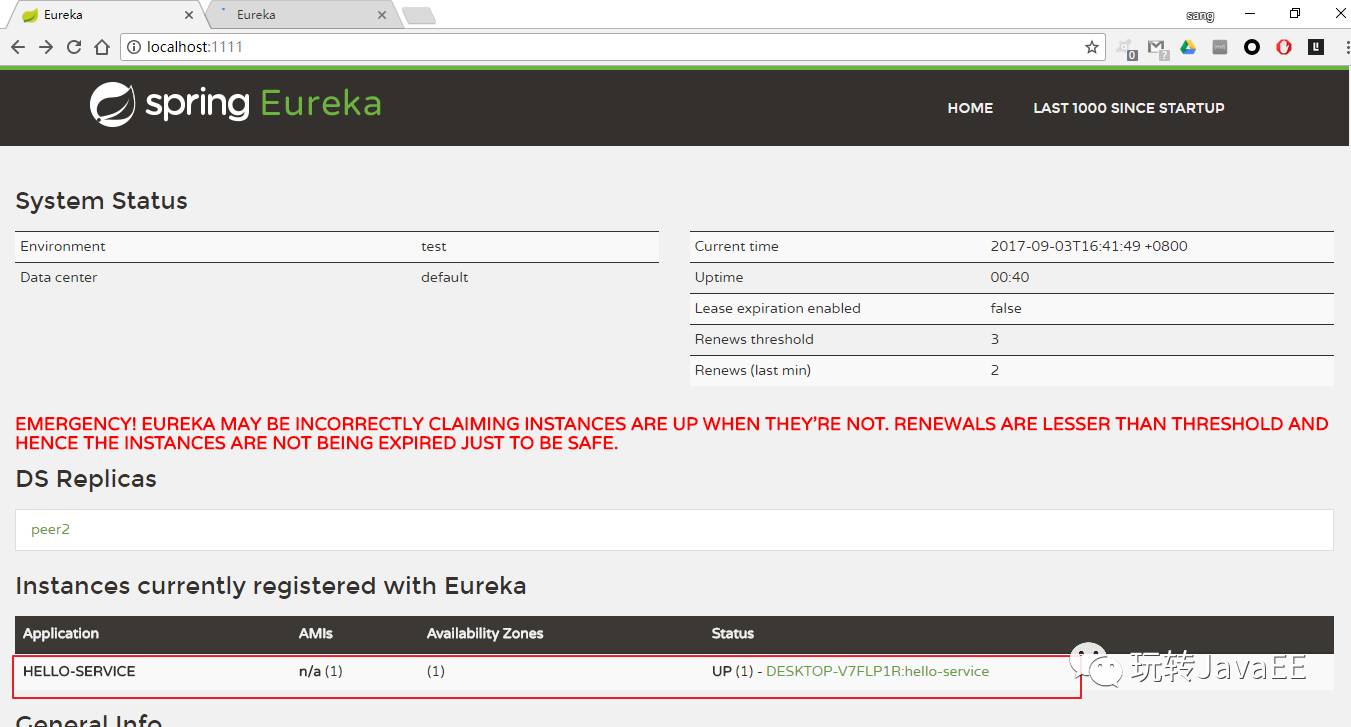1351x727 pixels.
Task: Click the System Status heading
Action: click(101, 201)
